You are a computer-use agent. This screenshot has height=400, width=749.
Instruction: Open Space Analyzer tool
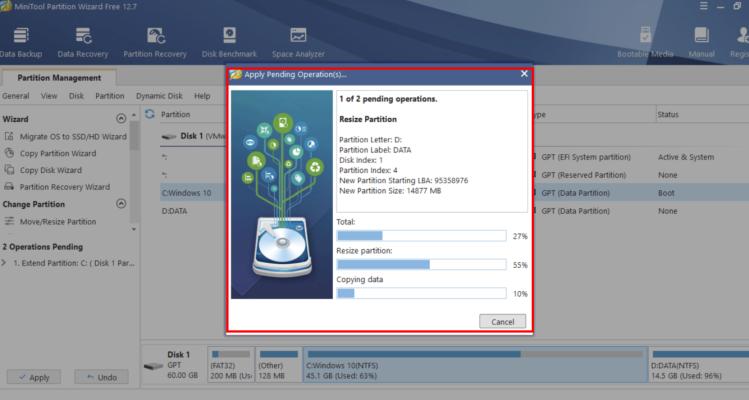[298, 43]
